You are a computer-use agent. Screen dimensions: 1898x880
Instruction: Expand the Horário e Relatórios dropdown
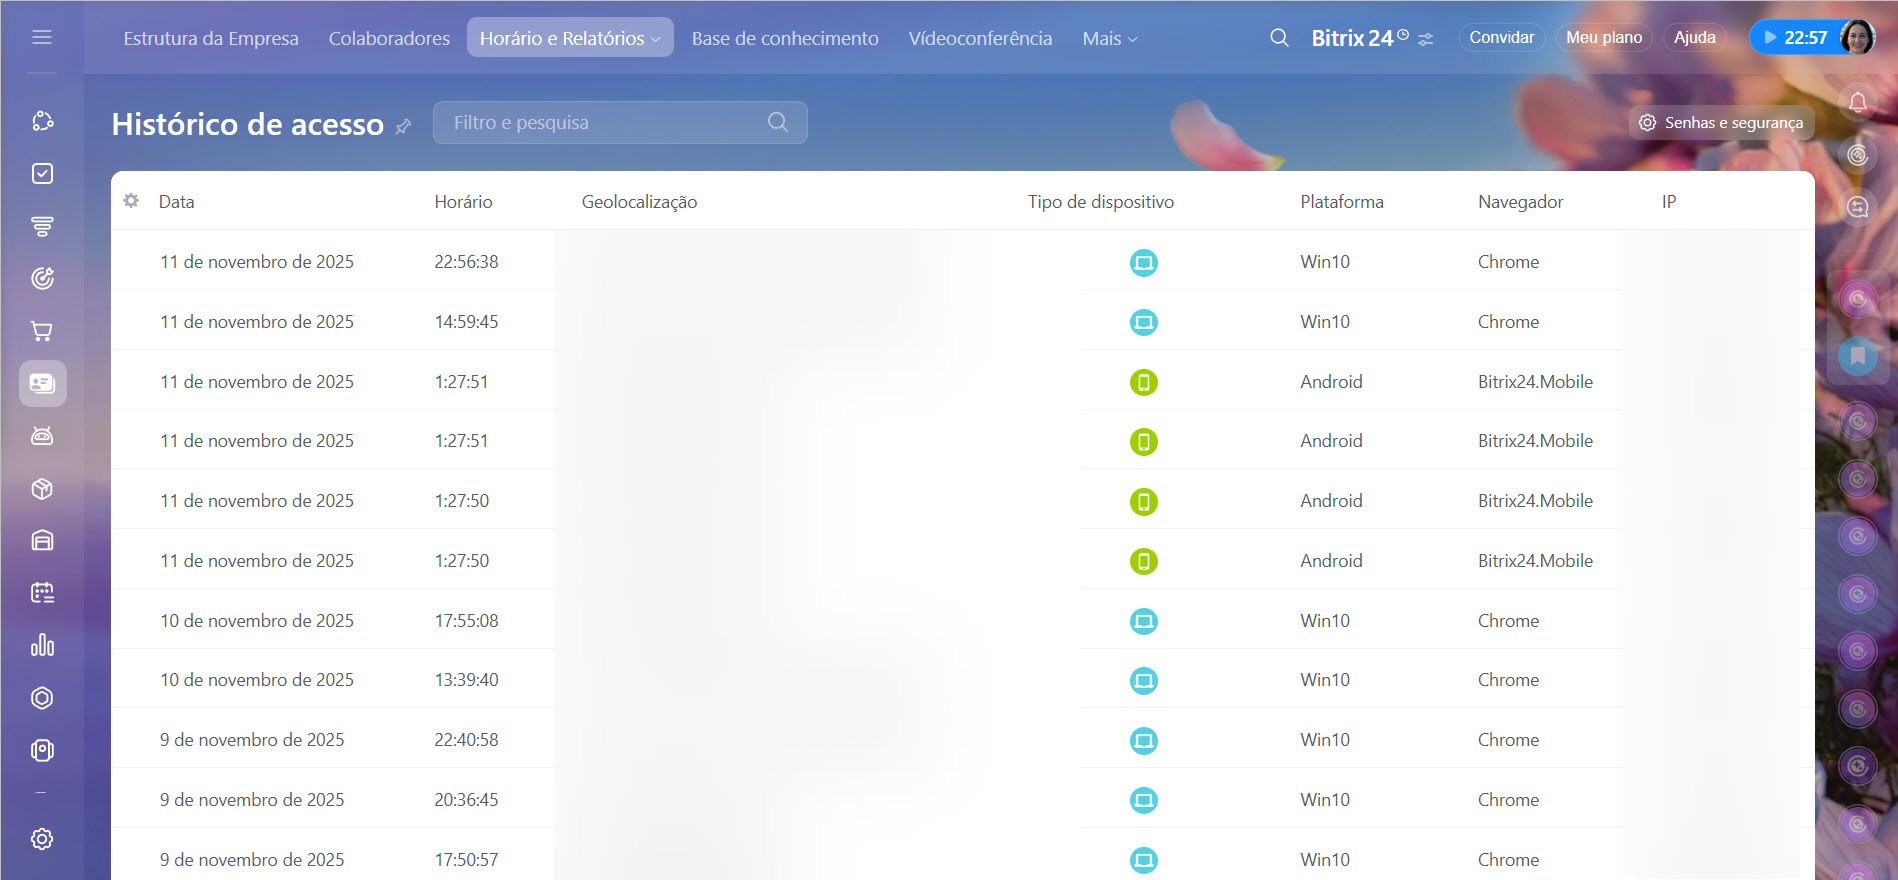(x=570, y=38)
